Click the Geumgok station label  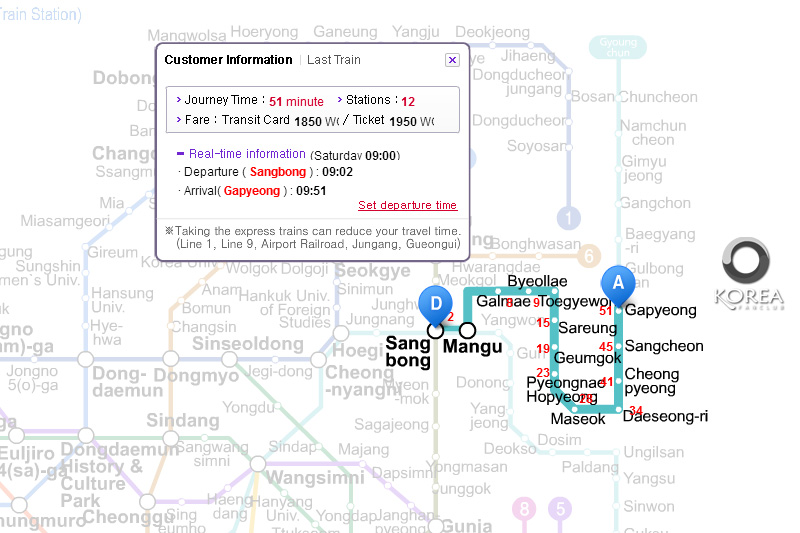click(x=586, y=358)
